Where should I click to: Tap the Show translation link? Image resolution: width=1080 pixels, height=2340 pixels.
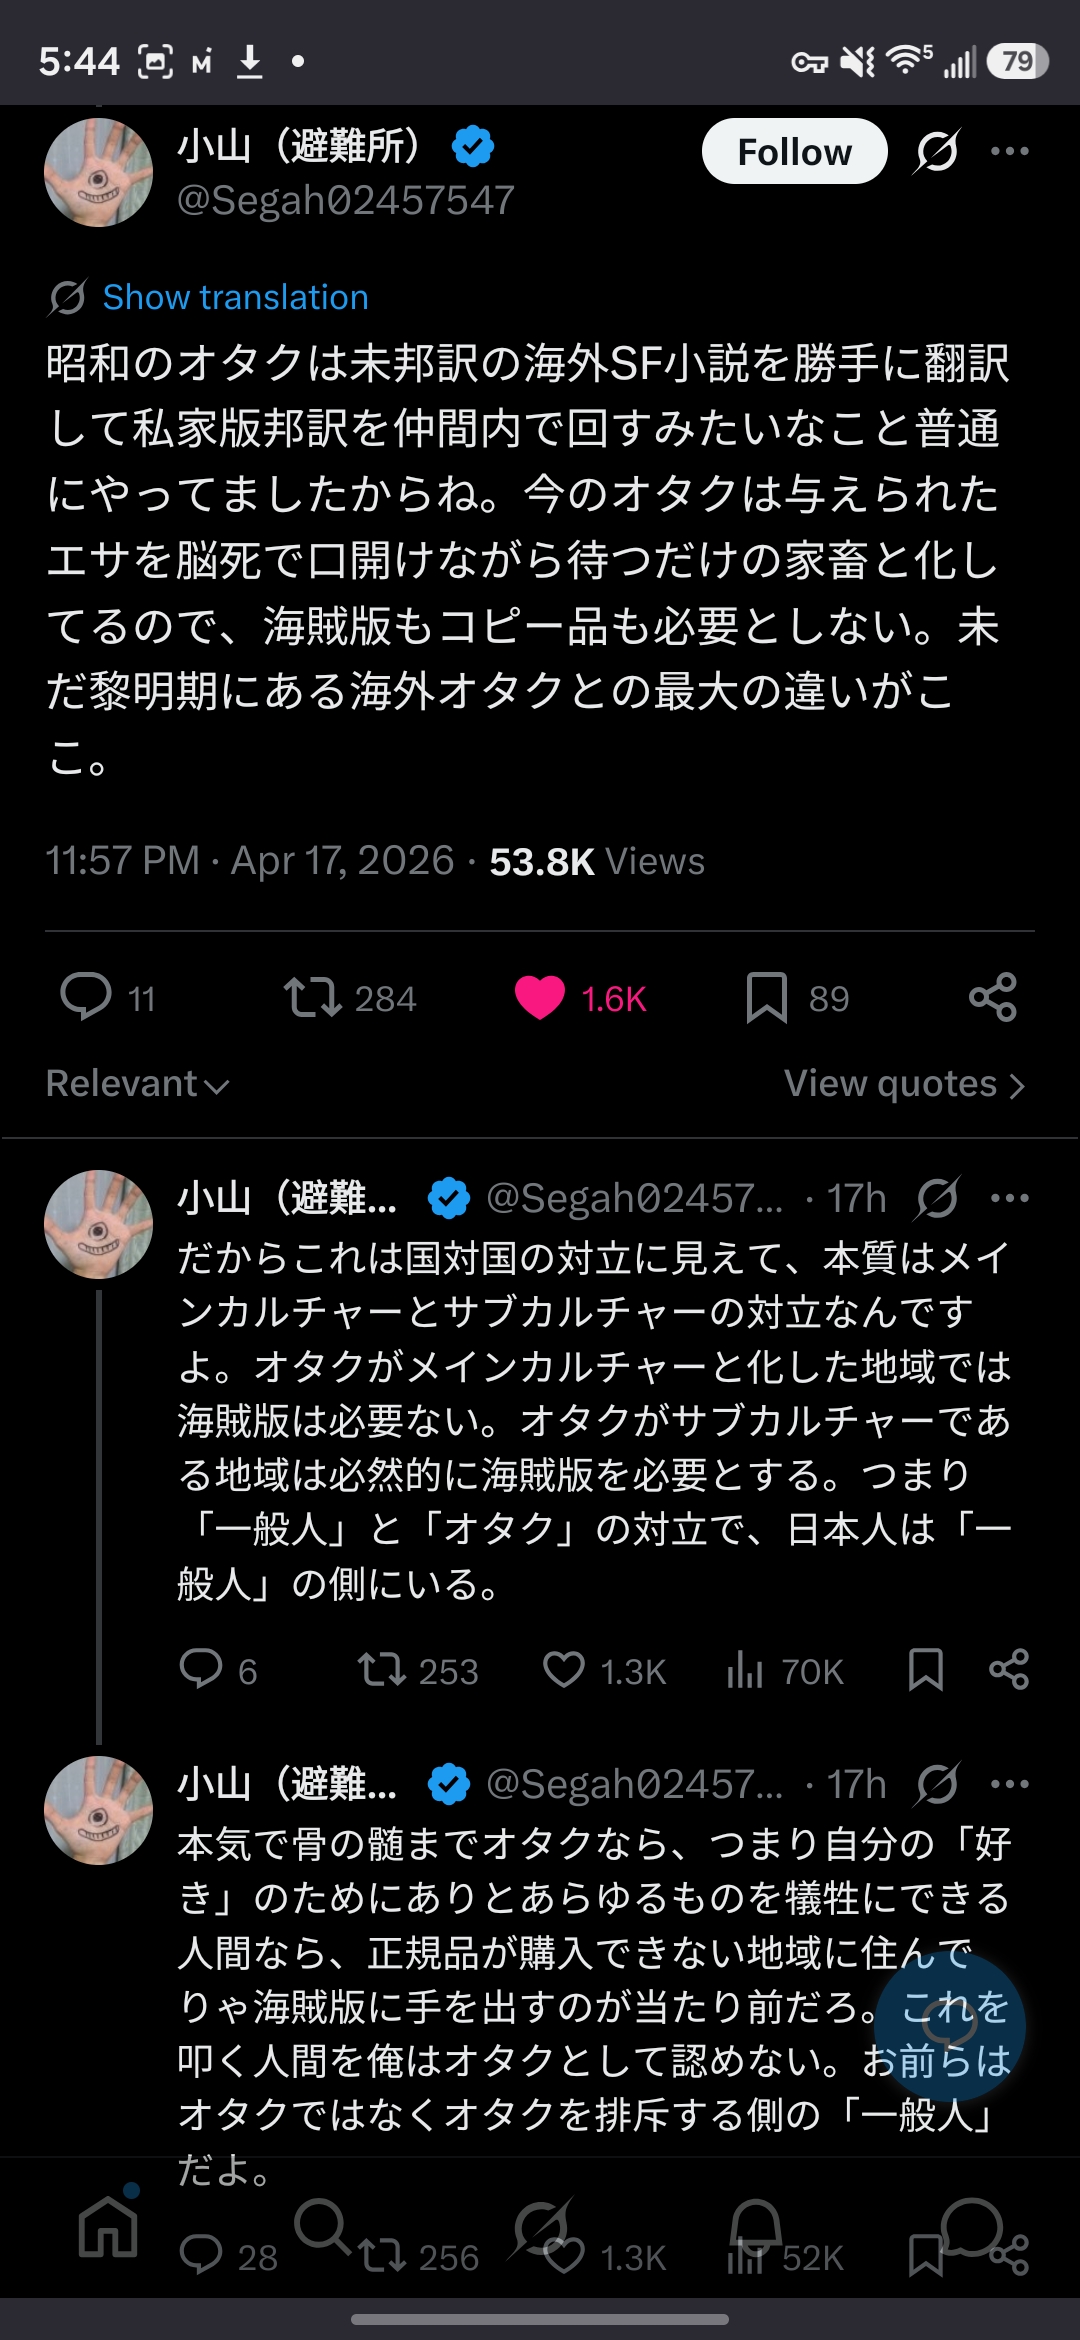[x=235, y=297]
